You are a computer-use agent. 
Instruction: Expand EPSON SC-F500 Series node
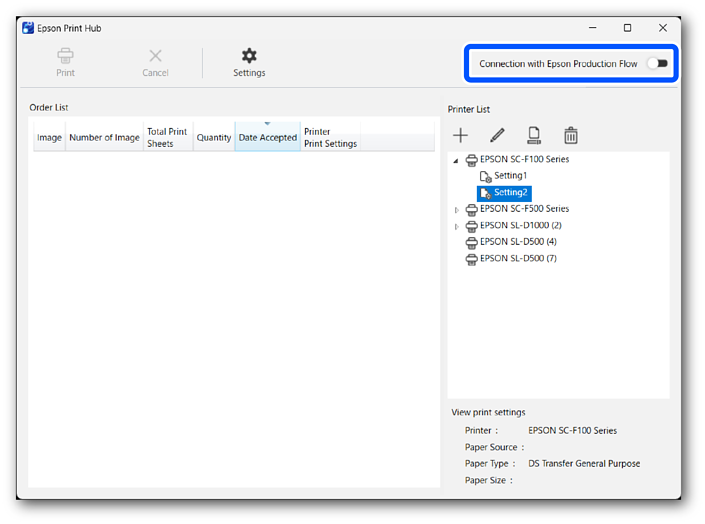[457, 210]
